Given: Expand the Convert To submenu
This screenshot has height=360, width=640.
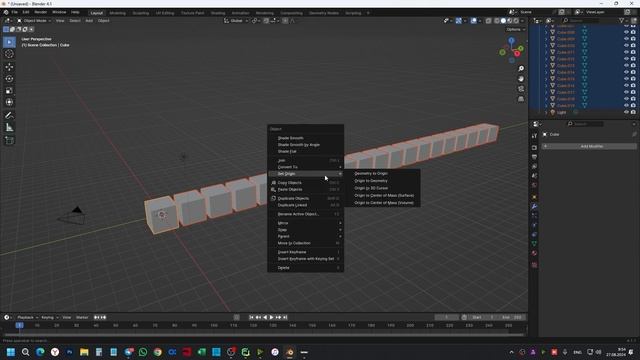Looking at the screenshot, I should 305,167.
